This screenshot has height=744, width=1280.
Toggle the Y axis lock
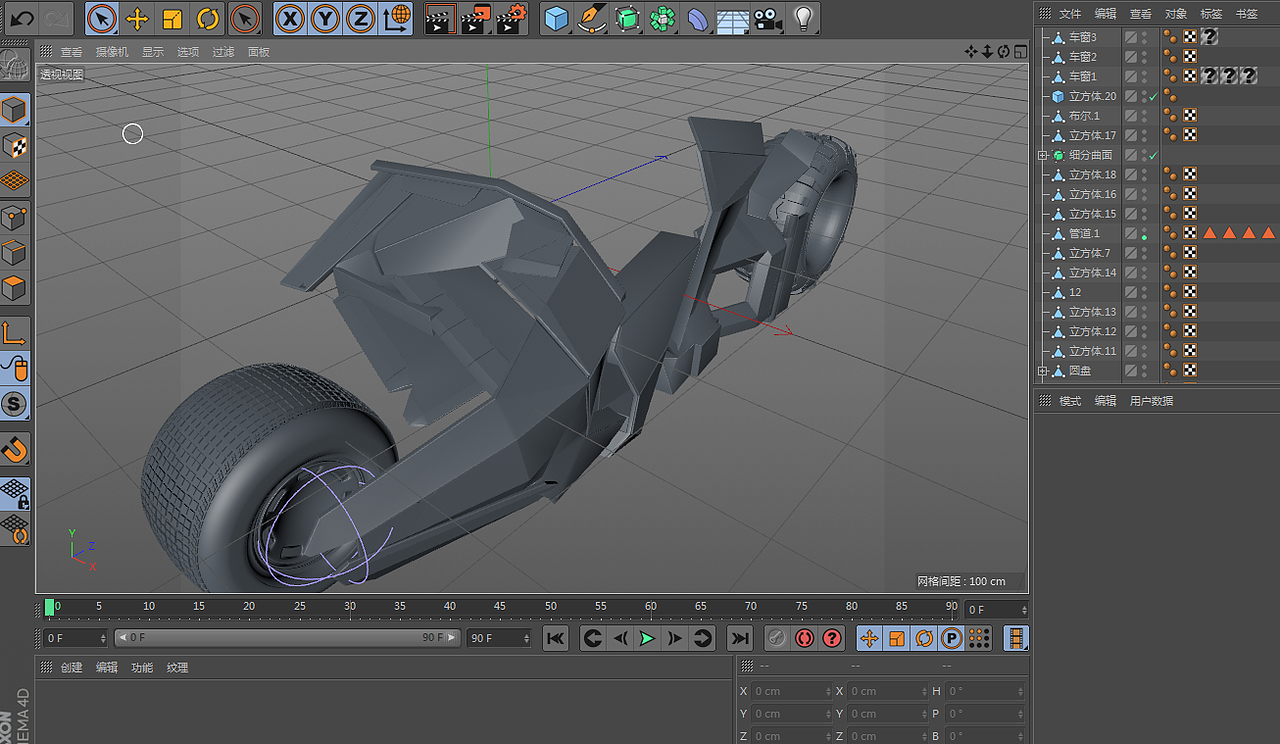(324, 18)
